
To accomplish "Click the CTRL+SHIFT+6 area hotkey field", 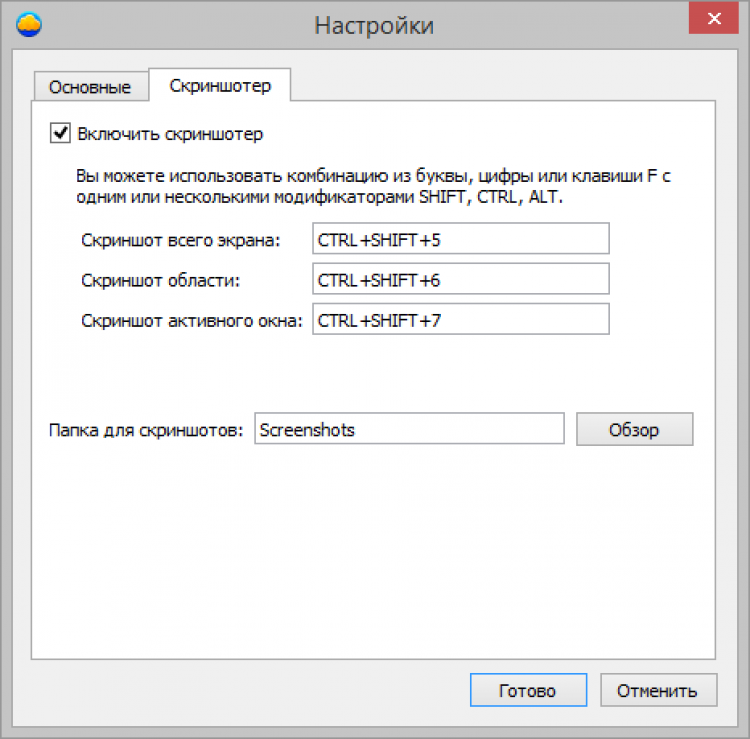I will pyautogui.click(x=460, y=280).
